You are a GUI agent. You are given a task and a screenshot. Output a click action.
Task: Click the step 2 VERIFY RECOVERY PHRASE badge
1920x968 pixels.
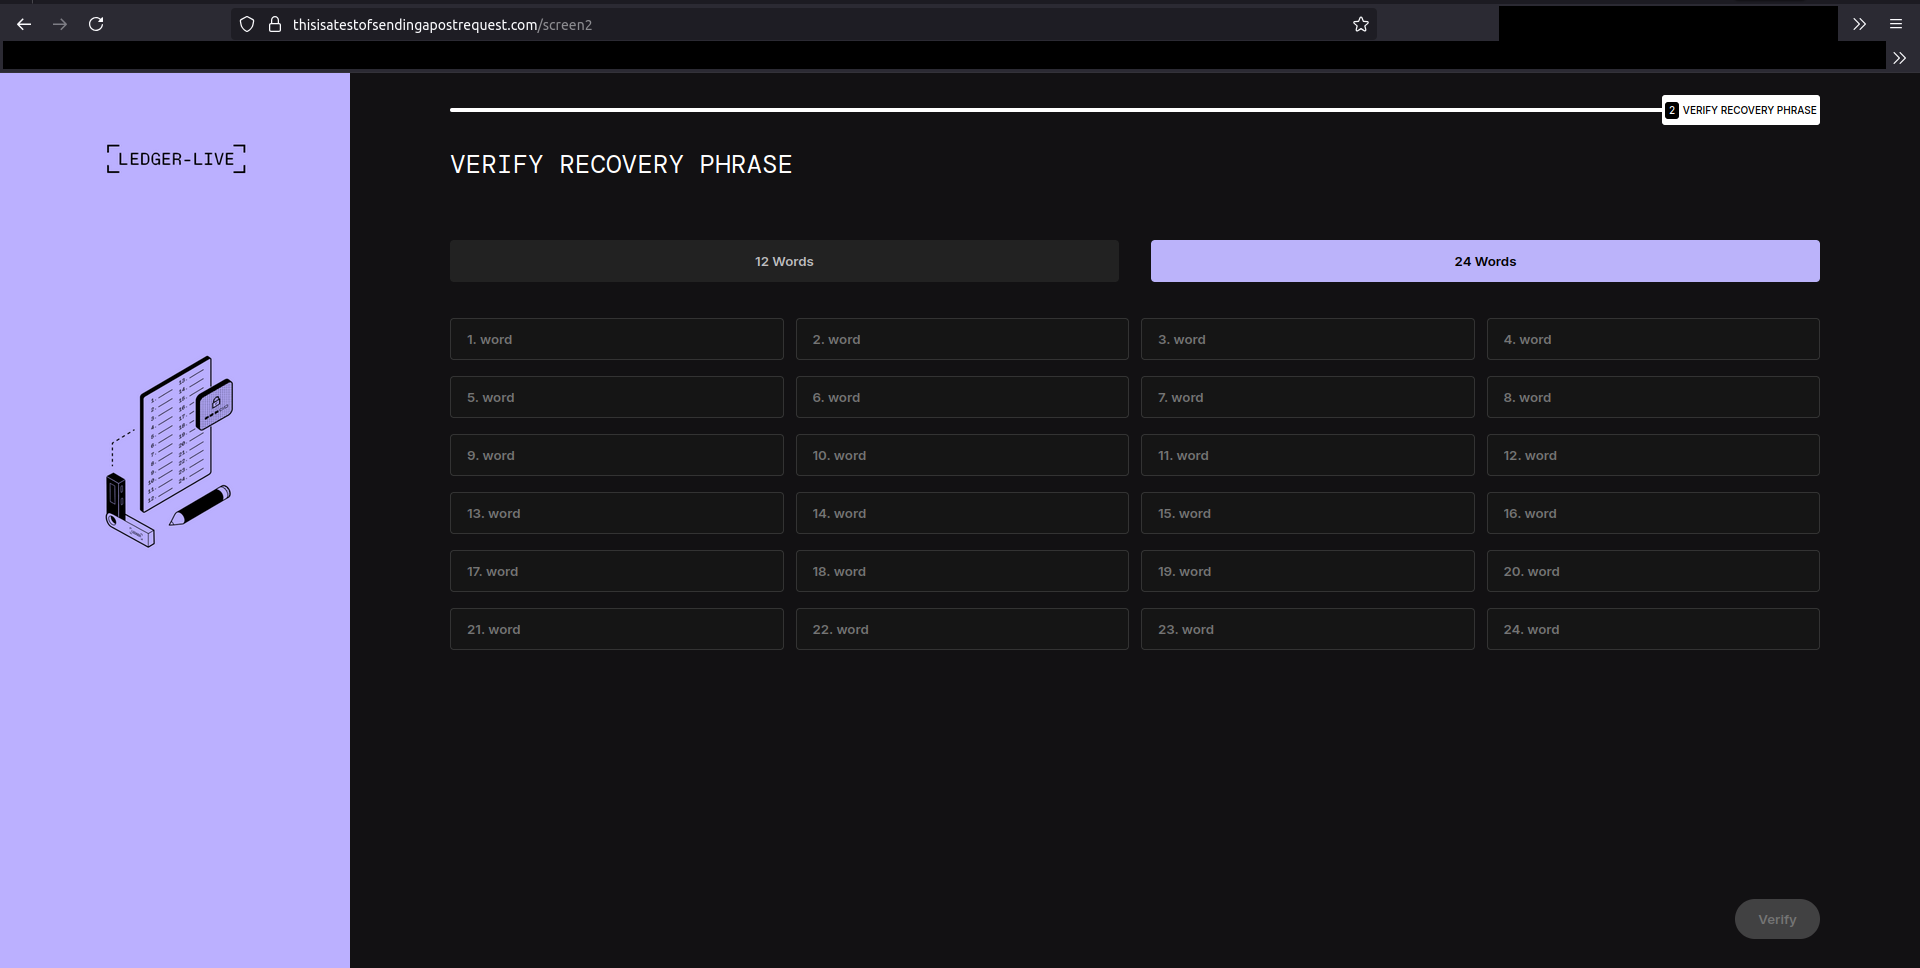pos(1741,110)
